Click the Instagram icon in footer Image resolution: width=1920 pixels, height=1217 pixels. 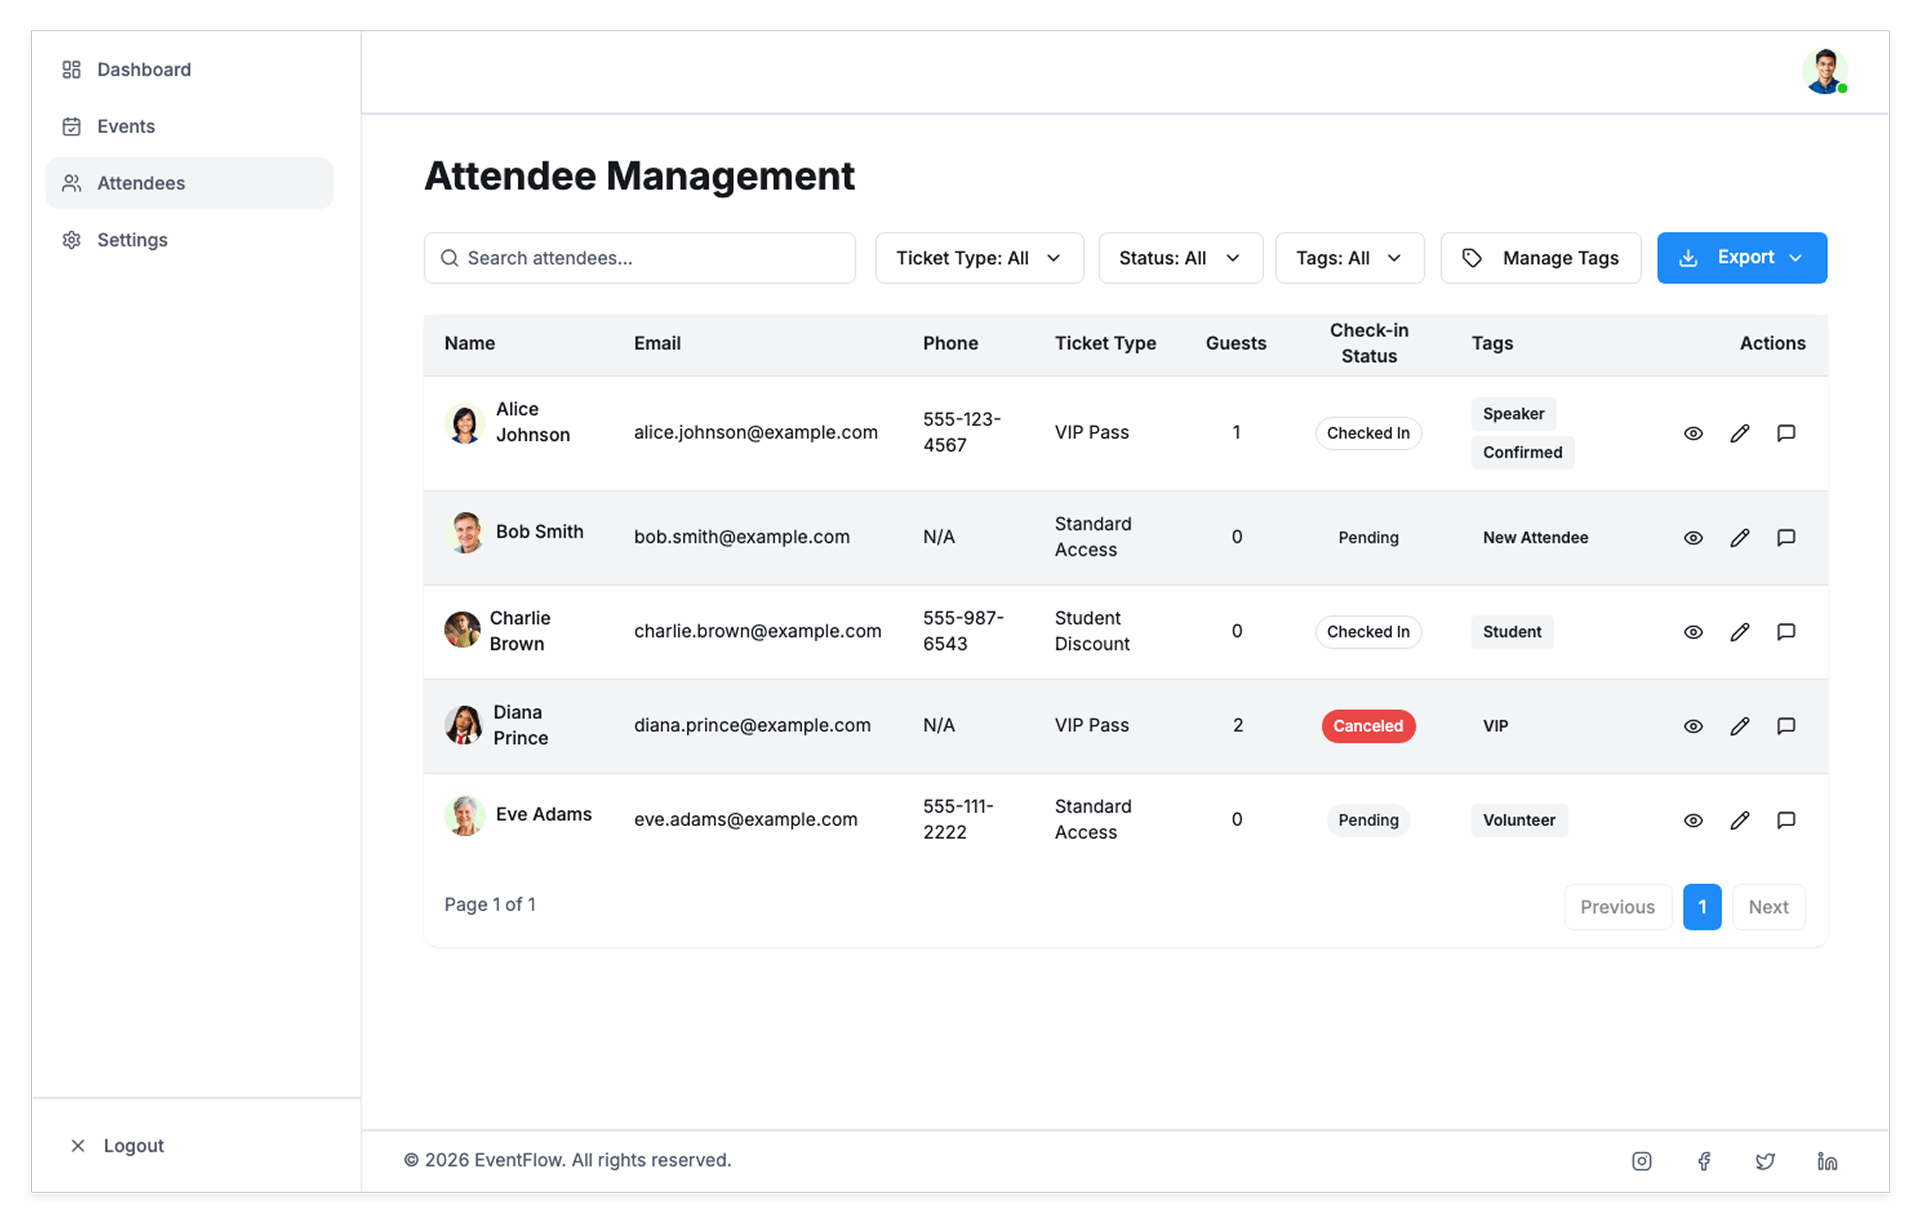click(1641, 1161)
